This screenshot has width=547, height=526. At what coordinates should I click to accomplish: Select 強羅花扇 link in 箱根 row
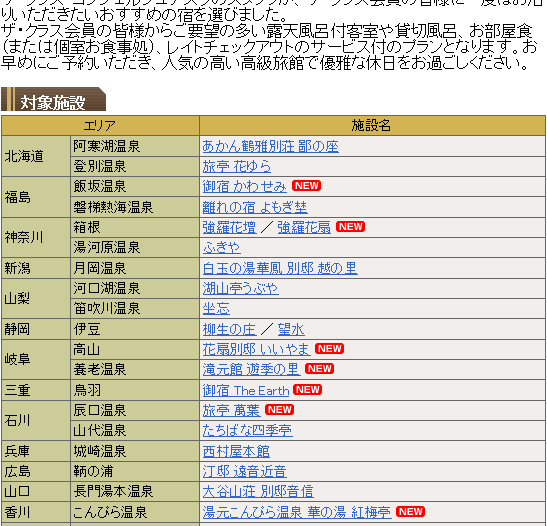[x=304, y=227]
